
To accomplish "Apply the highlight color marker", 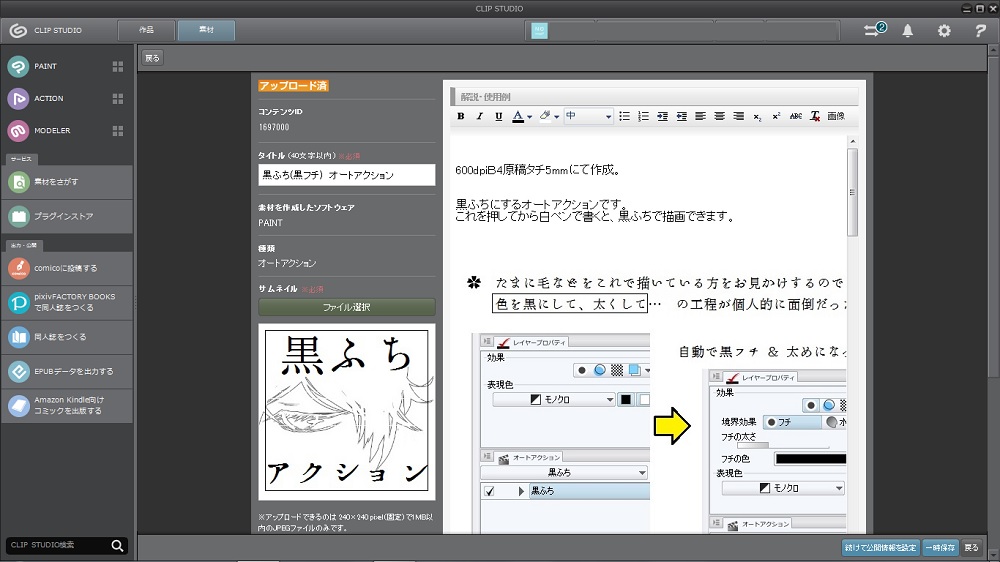I will [x=545, y=116].
